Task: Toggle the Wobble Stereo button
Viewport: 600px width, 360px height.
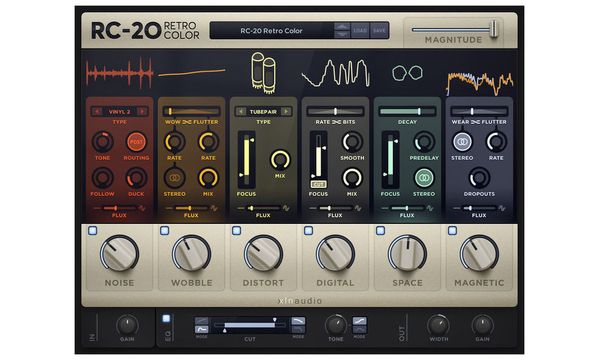Action: click(174, 178)
